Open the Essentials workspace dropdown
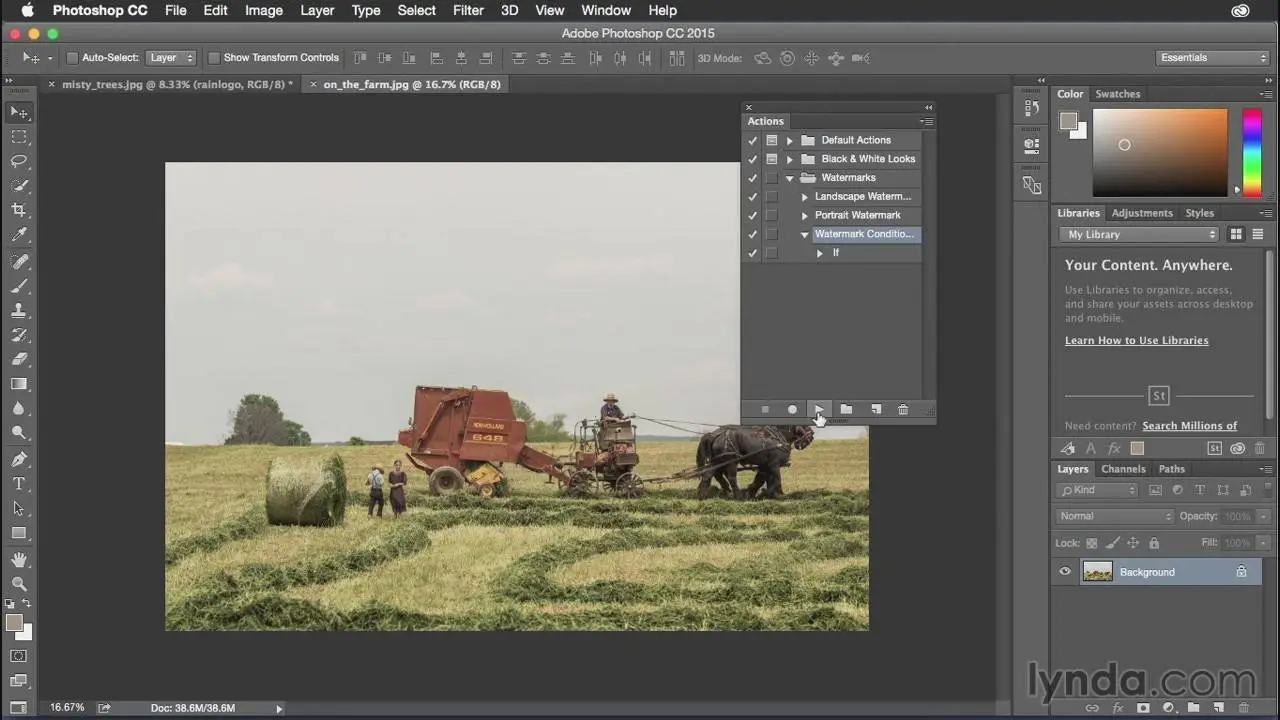 pyautogui.click(x=1212, y=58)
